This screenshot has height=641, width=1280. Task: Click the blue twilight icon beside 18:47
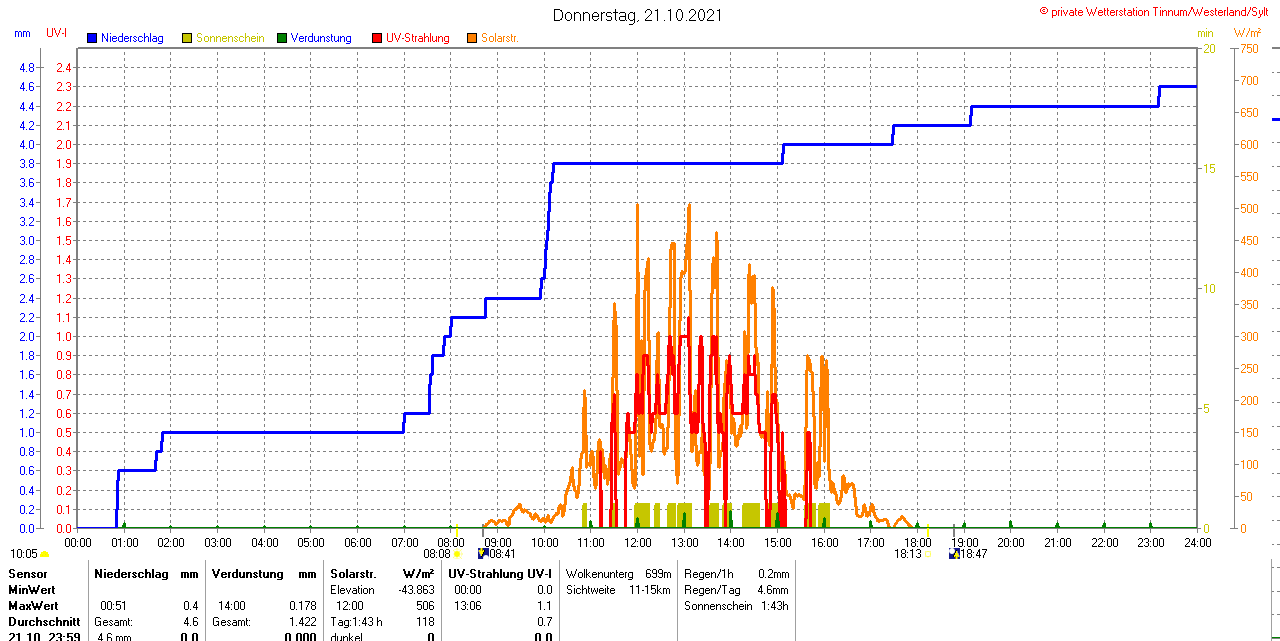[x=954, y=554]
